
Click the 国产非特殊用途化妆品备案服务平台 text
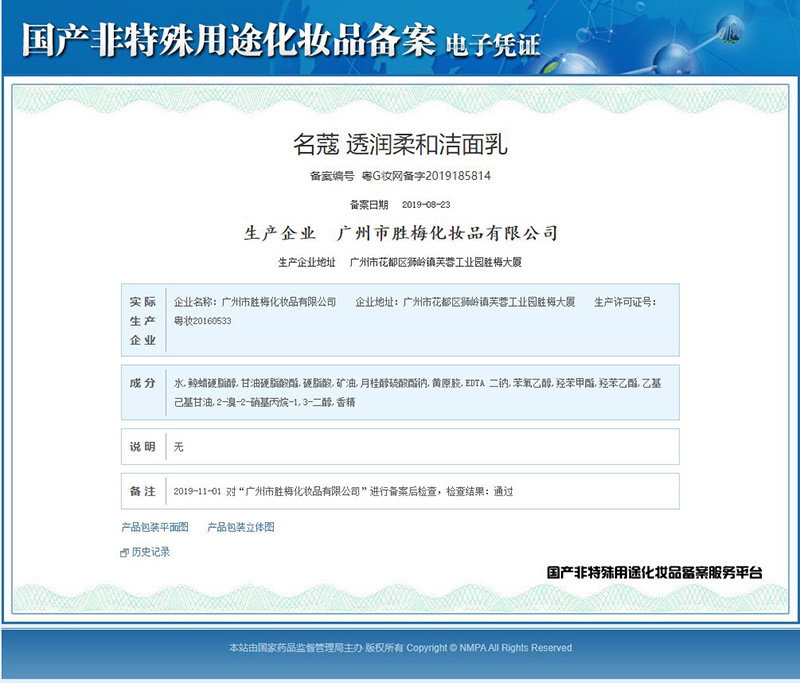[655, 572]
